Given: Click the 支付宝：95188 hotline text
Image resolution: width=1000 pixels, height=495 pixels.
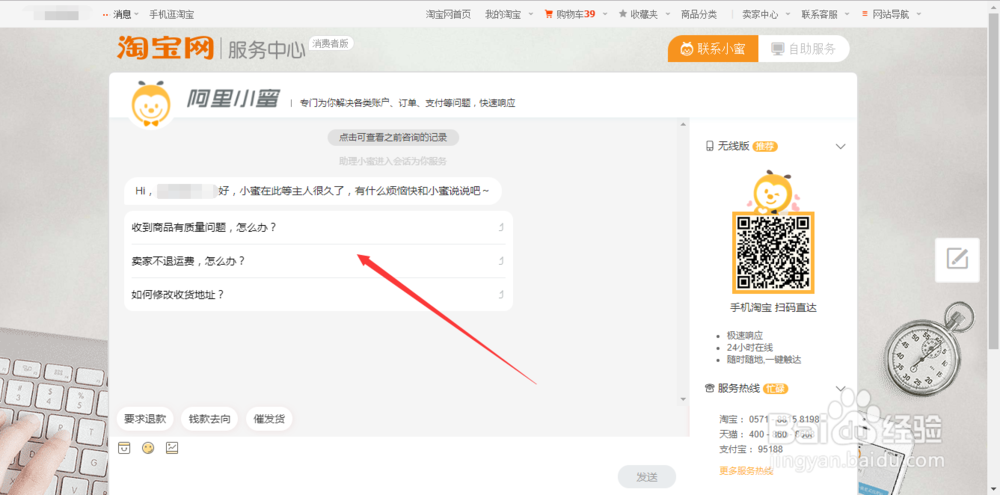Looking at the screenshot, I should click(x=751, y=449).
